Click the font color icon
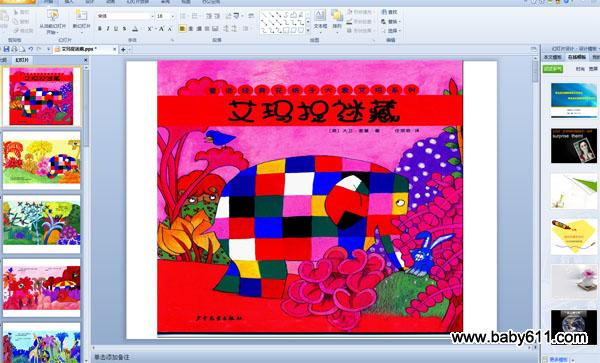The height and width of the screenshot is (363, 600). (x=135, y=29)
